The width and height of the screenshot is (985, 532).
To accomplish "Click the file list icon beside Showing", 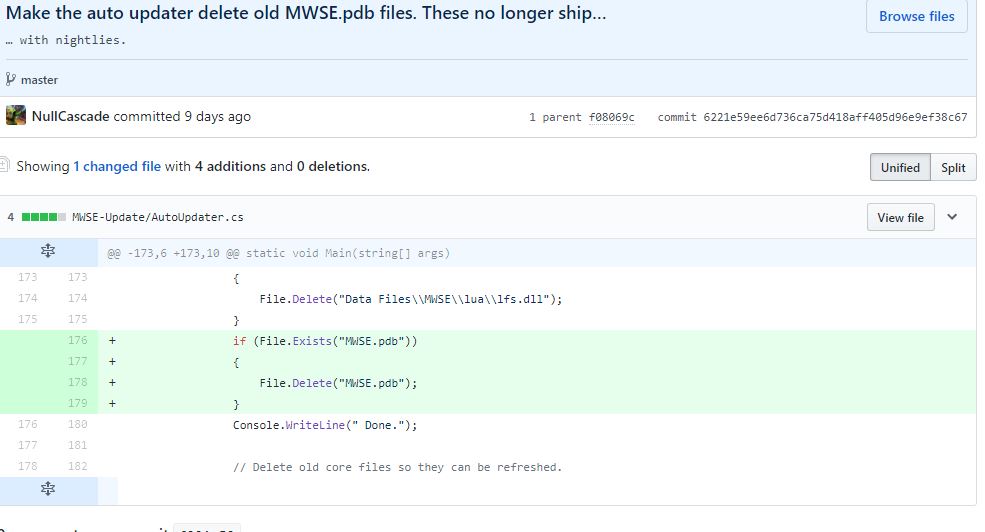I will coord(4,165).
